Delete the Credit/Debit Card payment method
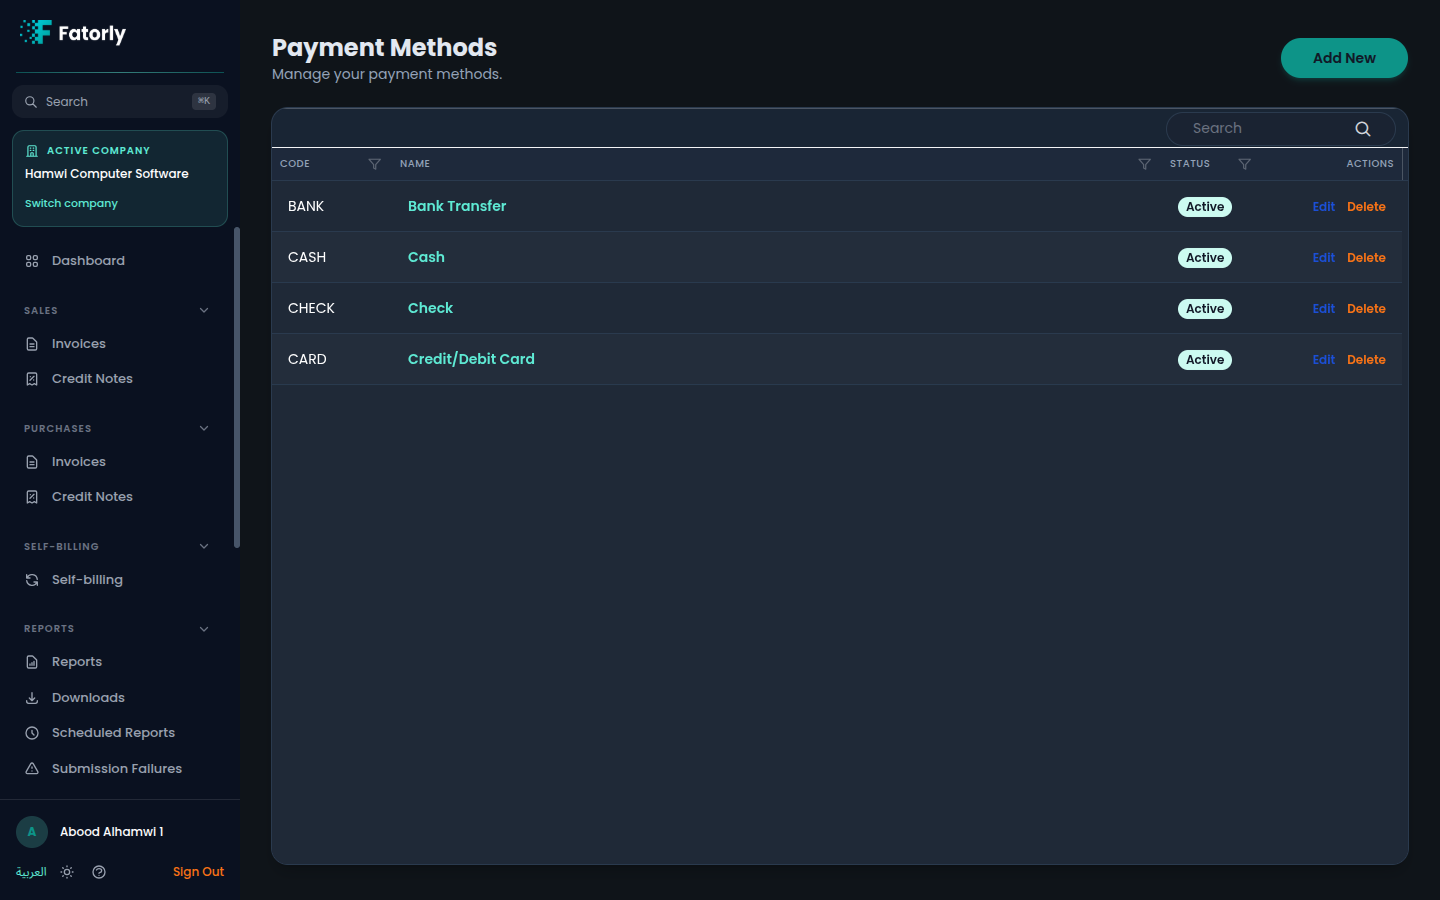This screenshot has height=900, width=1440. [1366, 360]
